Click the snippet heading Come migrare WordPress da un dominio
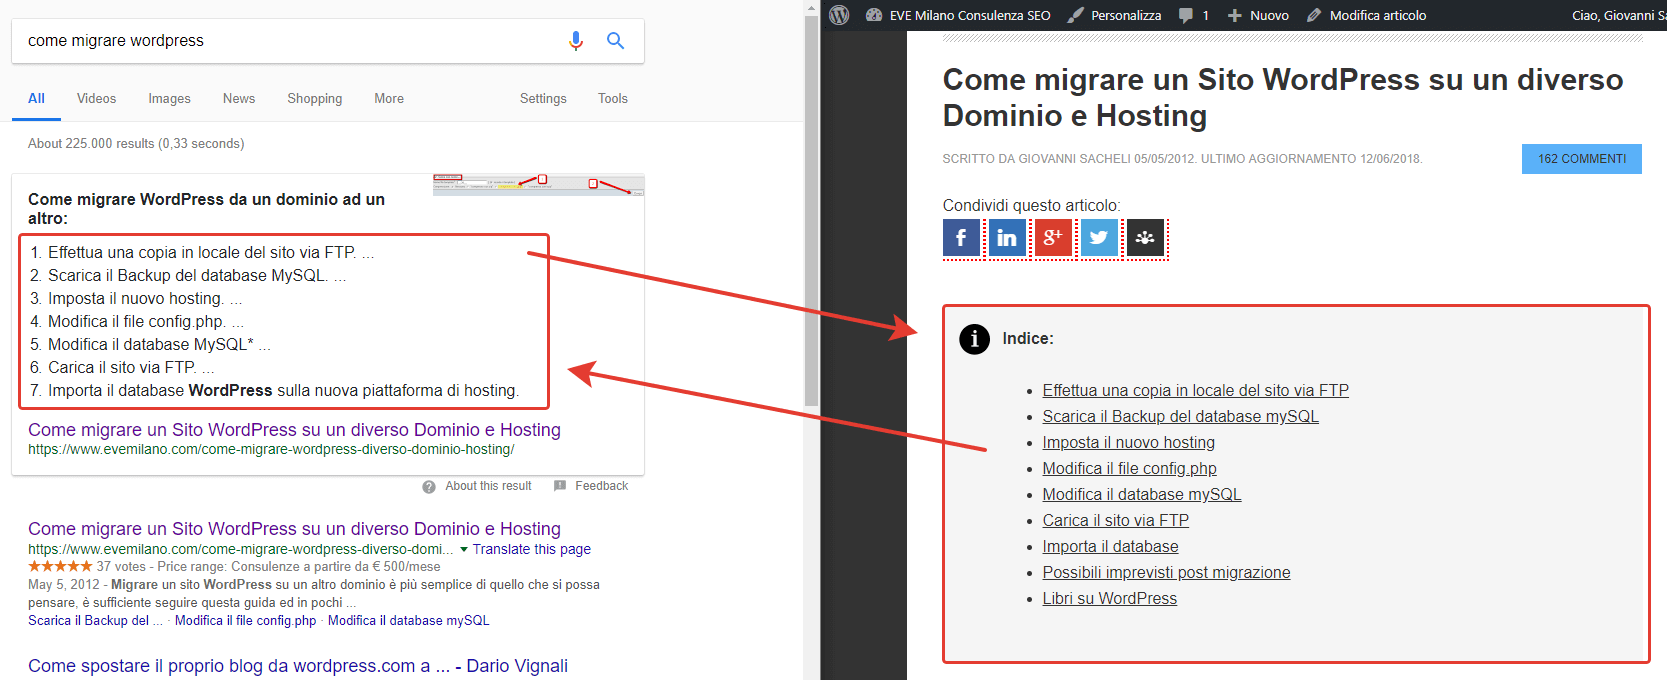1667x680 pixels. click(207, 209)
